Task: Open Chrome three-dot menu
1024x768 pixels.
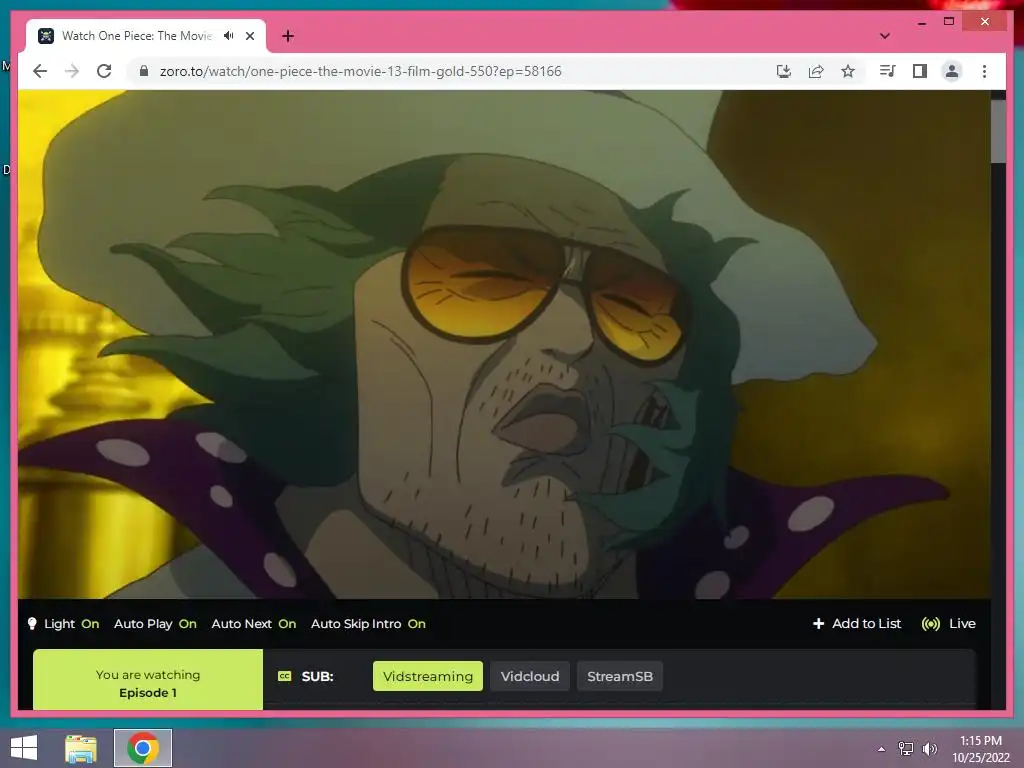Action: click(x=984, y=71)
